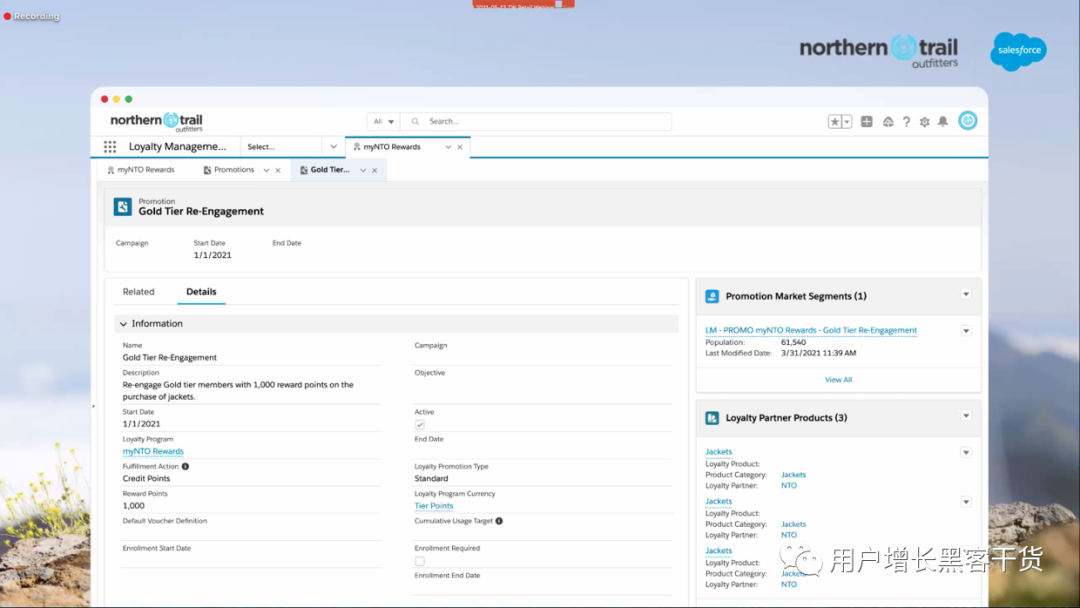Click the search magnifier icon
Screen dimensions: 1080x608
click(415, 121)
